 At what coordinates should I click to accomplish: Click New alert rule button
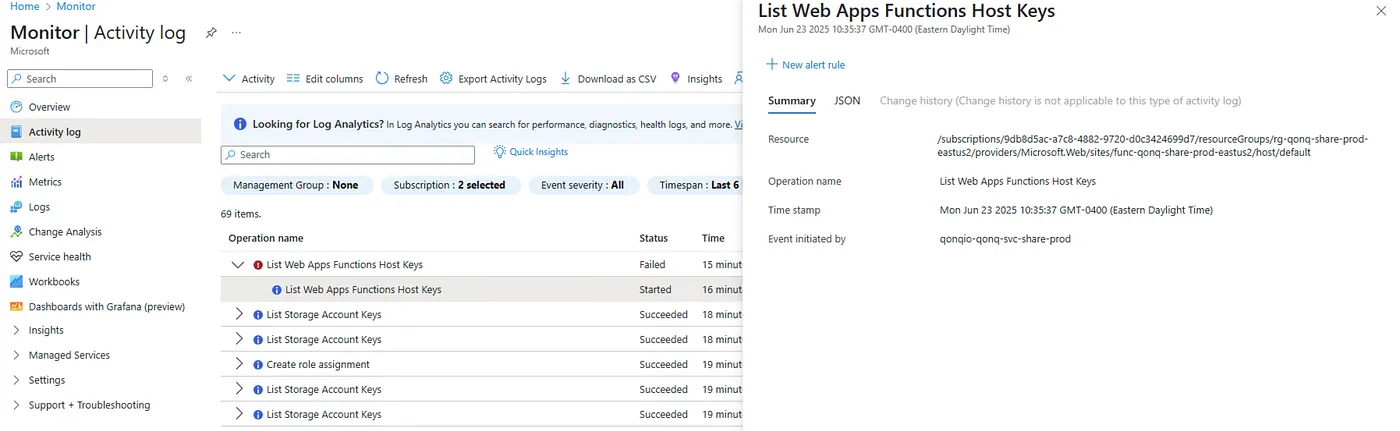point(805,65)
